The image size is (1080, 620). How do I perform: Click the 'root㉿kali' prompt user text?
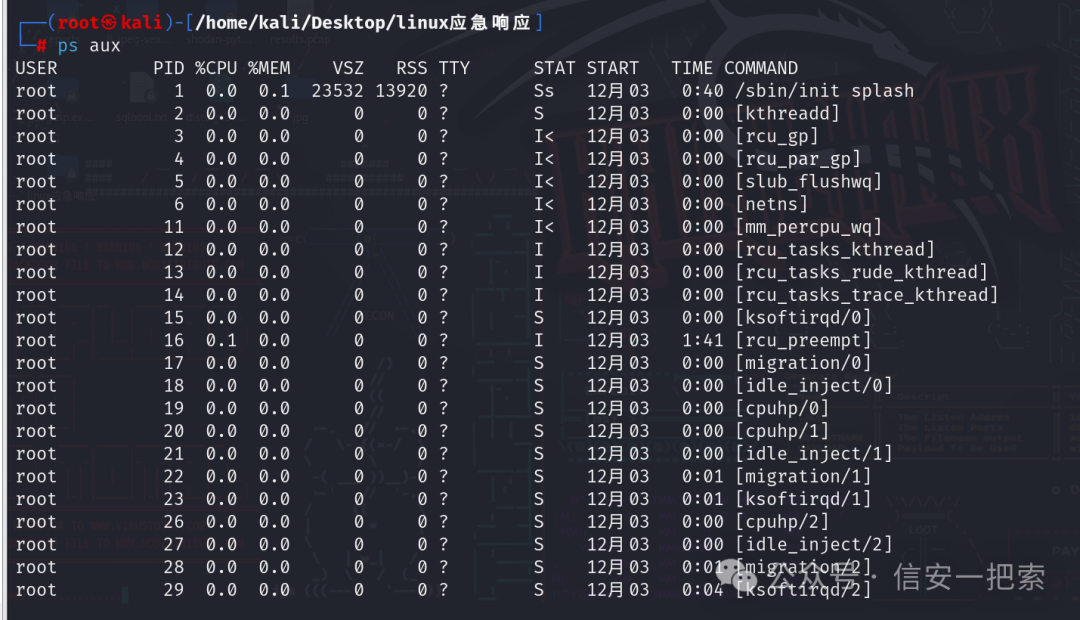[x=110, y=23]
